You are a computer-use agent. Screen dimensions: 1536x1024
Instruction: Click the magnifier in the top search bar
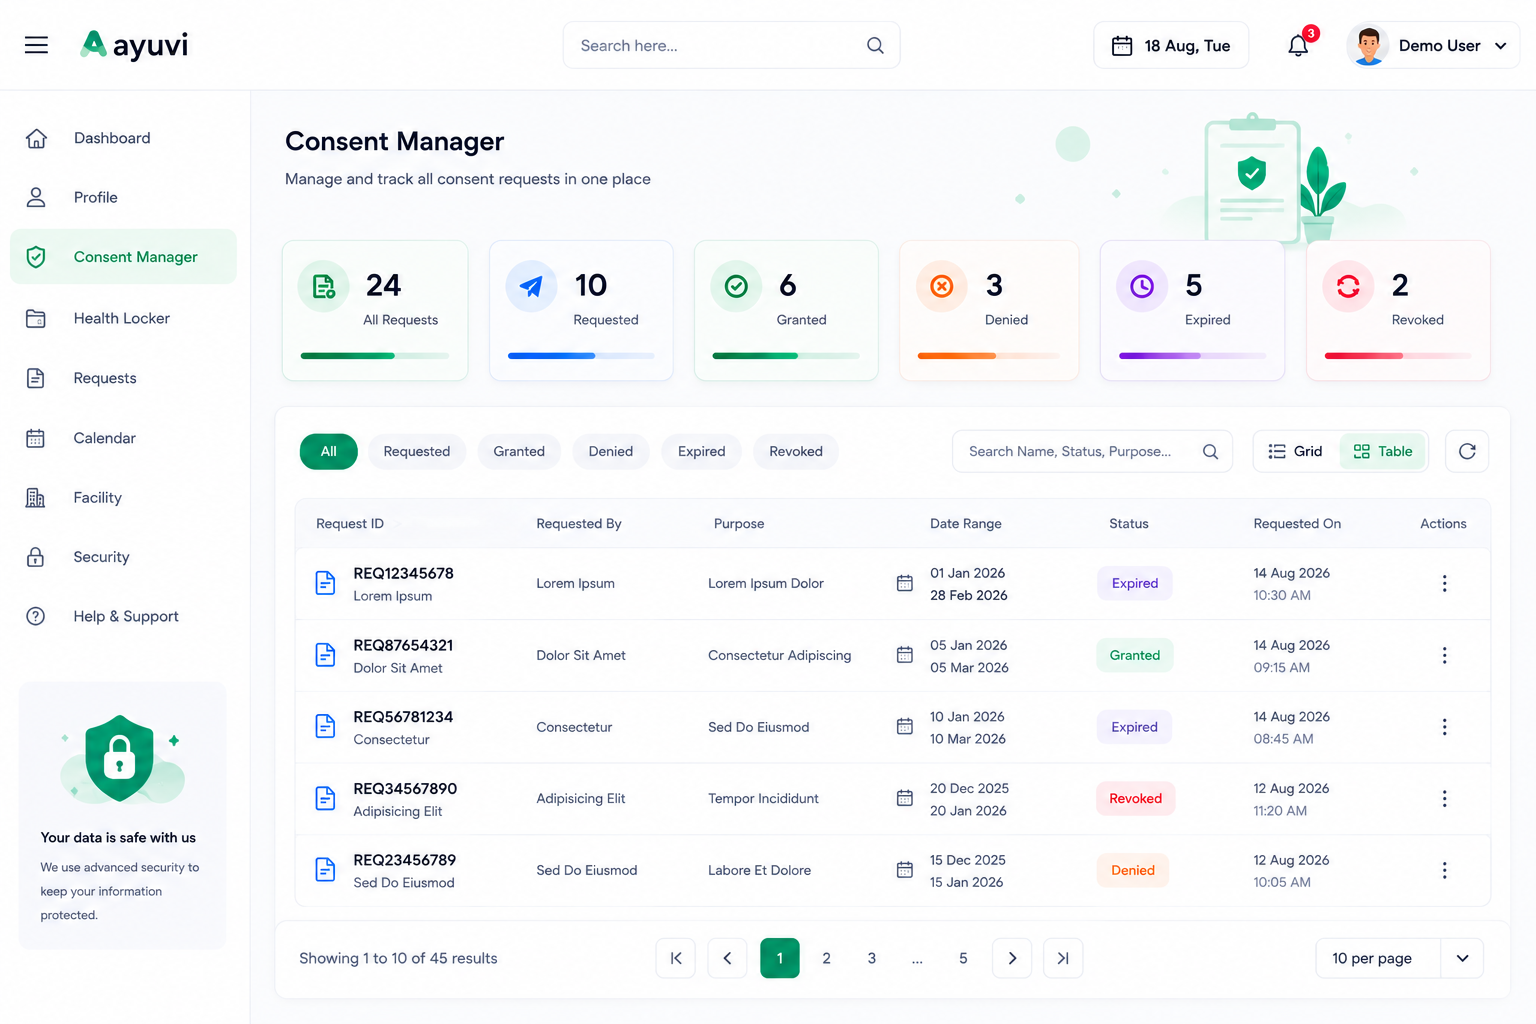[x=875, y=45]
